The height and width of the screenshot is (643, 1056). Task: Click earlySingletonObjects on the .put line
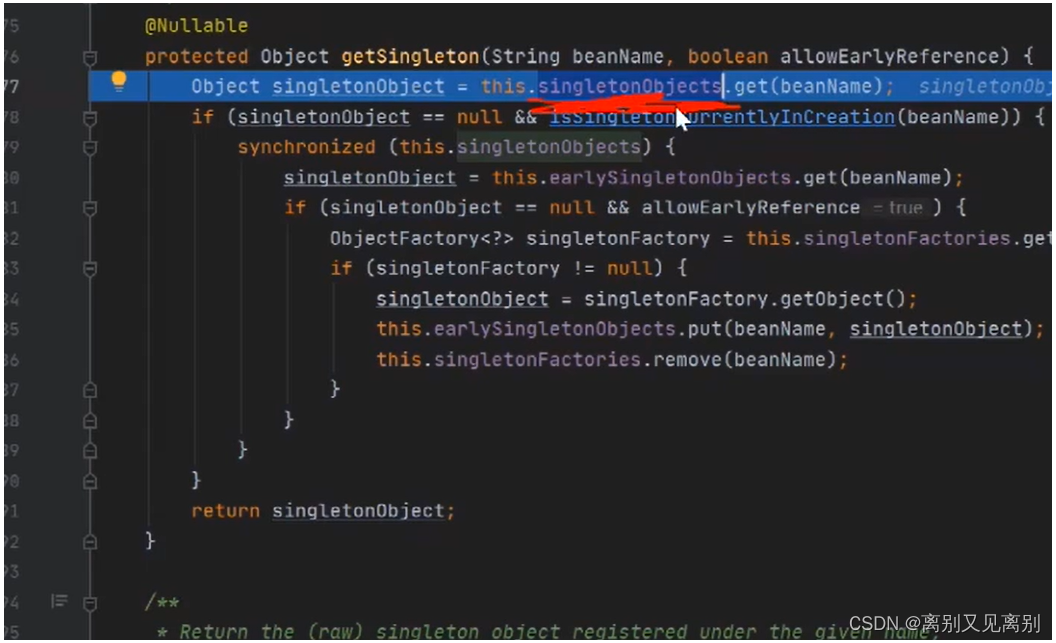coord(554,329)
